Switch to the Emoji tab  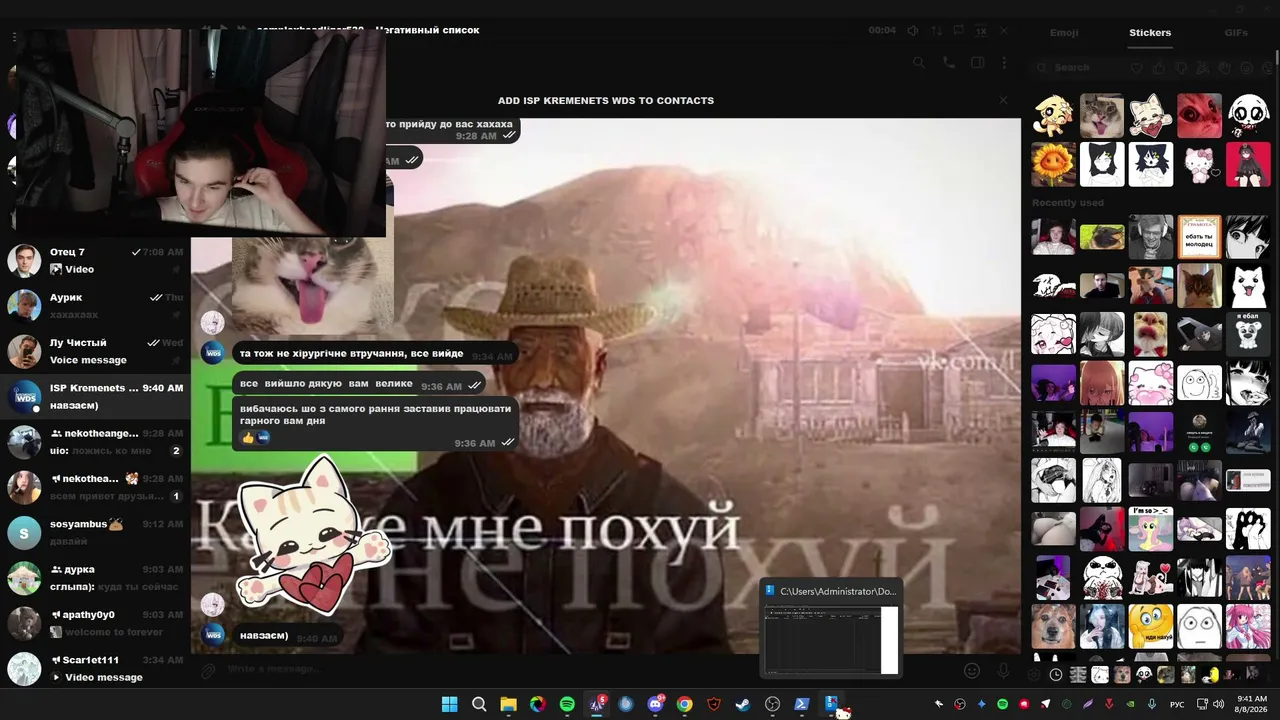click(1064, 33)
